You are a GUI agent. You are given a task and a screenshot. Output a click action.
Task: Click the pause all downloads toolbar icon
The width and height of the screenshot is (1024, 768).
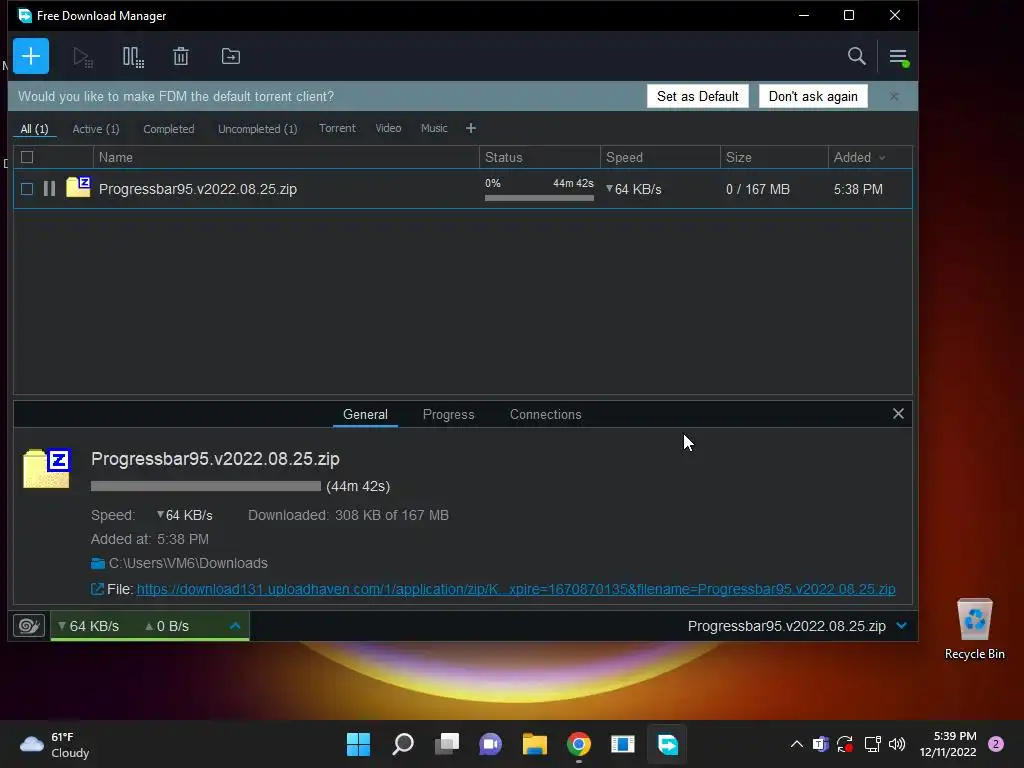[133, 57]
